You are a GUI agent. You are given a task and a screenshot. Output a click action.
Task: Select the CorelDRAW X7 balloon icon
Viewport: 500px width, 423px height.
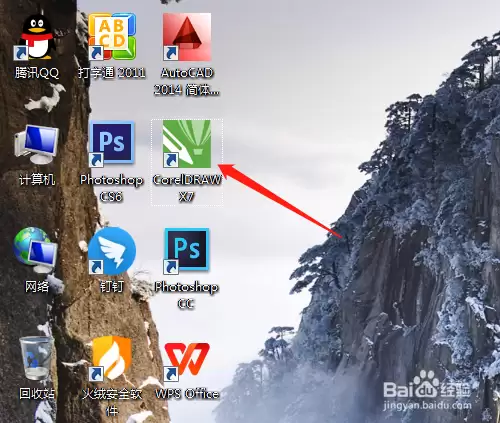pos(187,144)
